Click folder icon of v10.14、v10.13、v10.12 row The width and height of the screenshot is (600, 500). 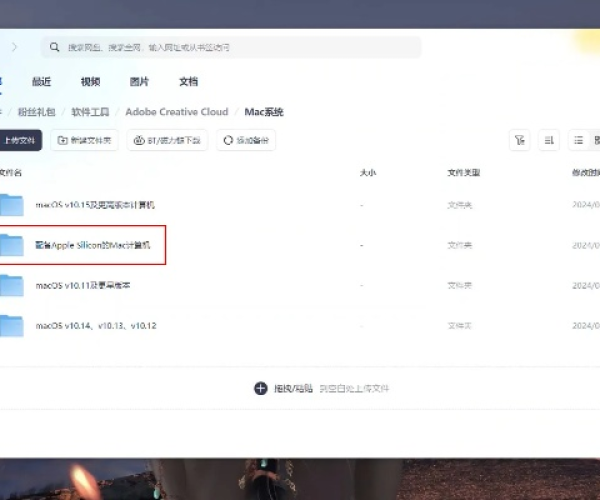click(x=11, y=326)
